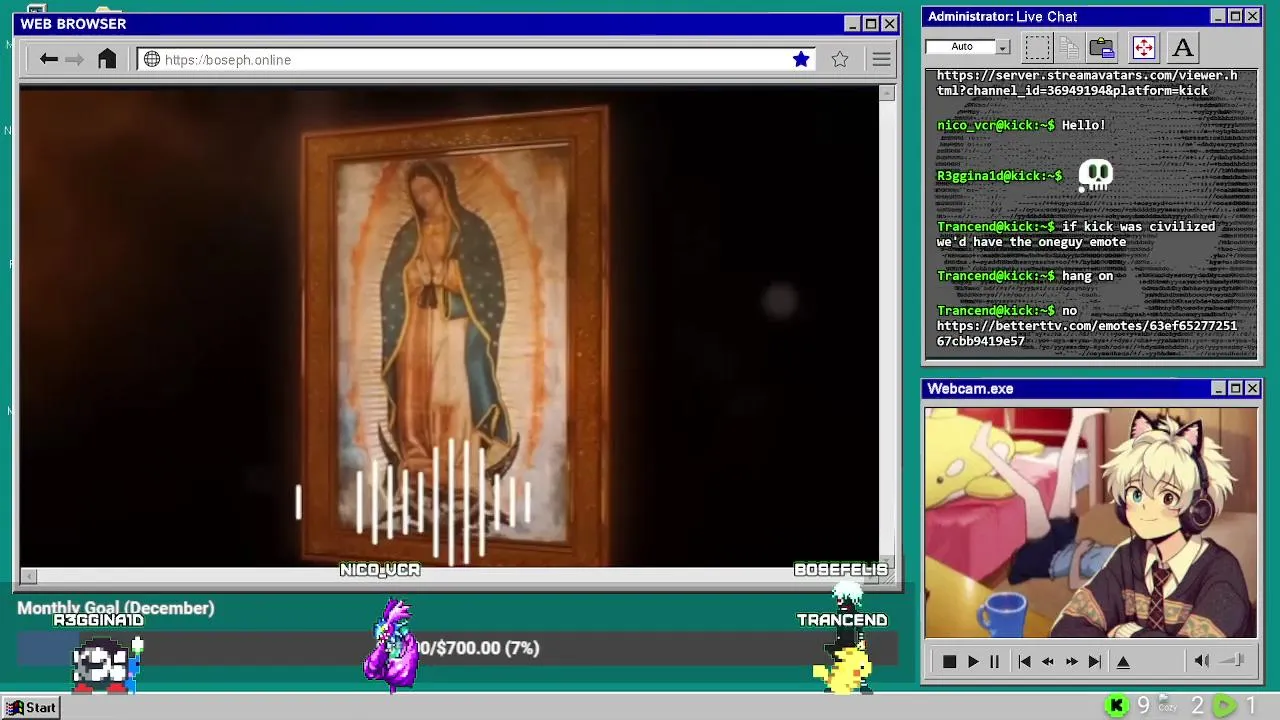Click the webcam avatar video feed
This screenshot has height=720, width=1280.
click(x=1091, y=522)
